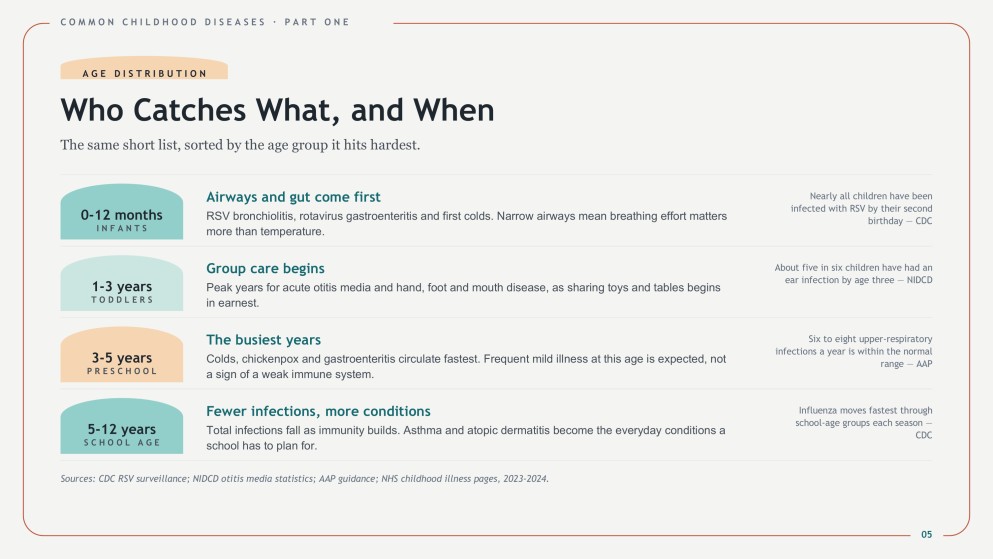
Task: Click The busiest years heading
Action: coord(263,340)
